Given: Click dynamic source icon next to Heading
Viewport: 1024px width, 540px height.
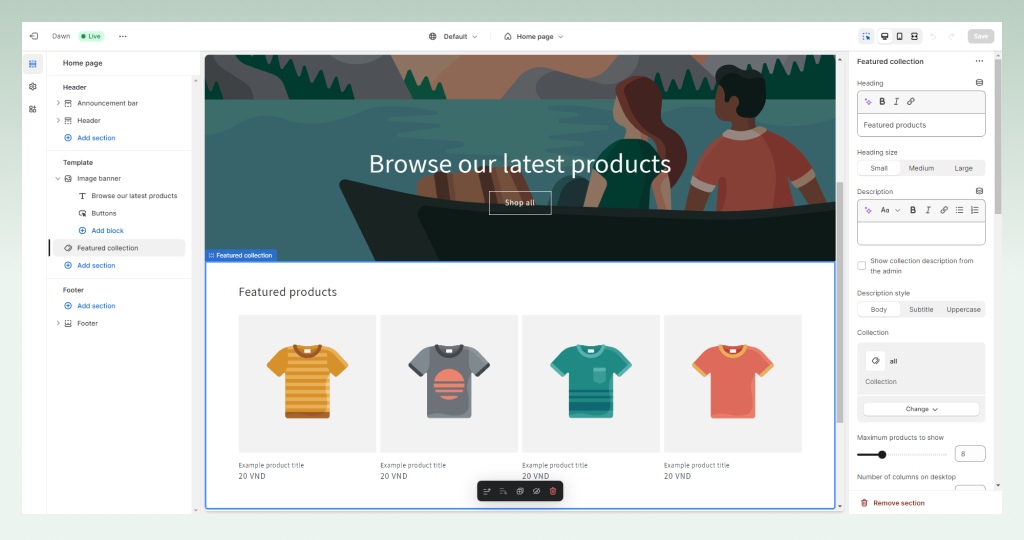Looking at the screenshot, I should 979,83.
